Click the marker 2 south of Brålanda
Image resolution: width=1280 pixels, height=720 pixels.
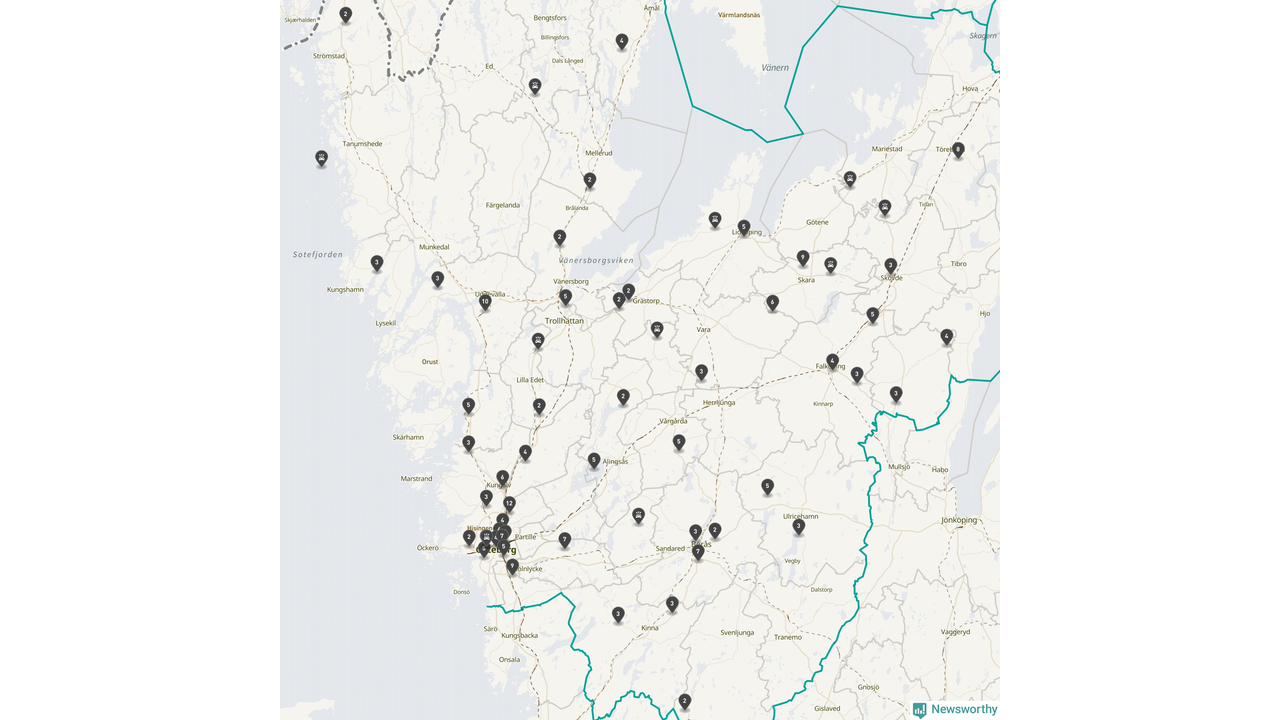coord(560,238)
